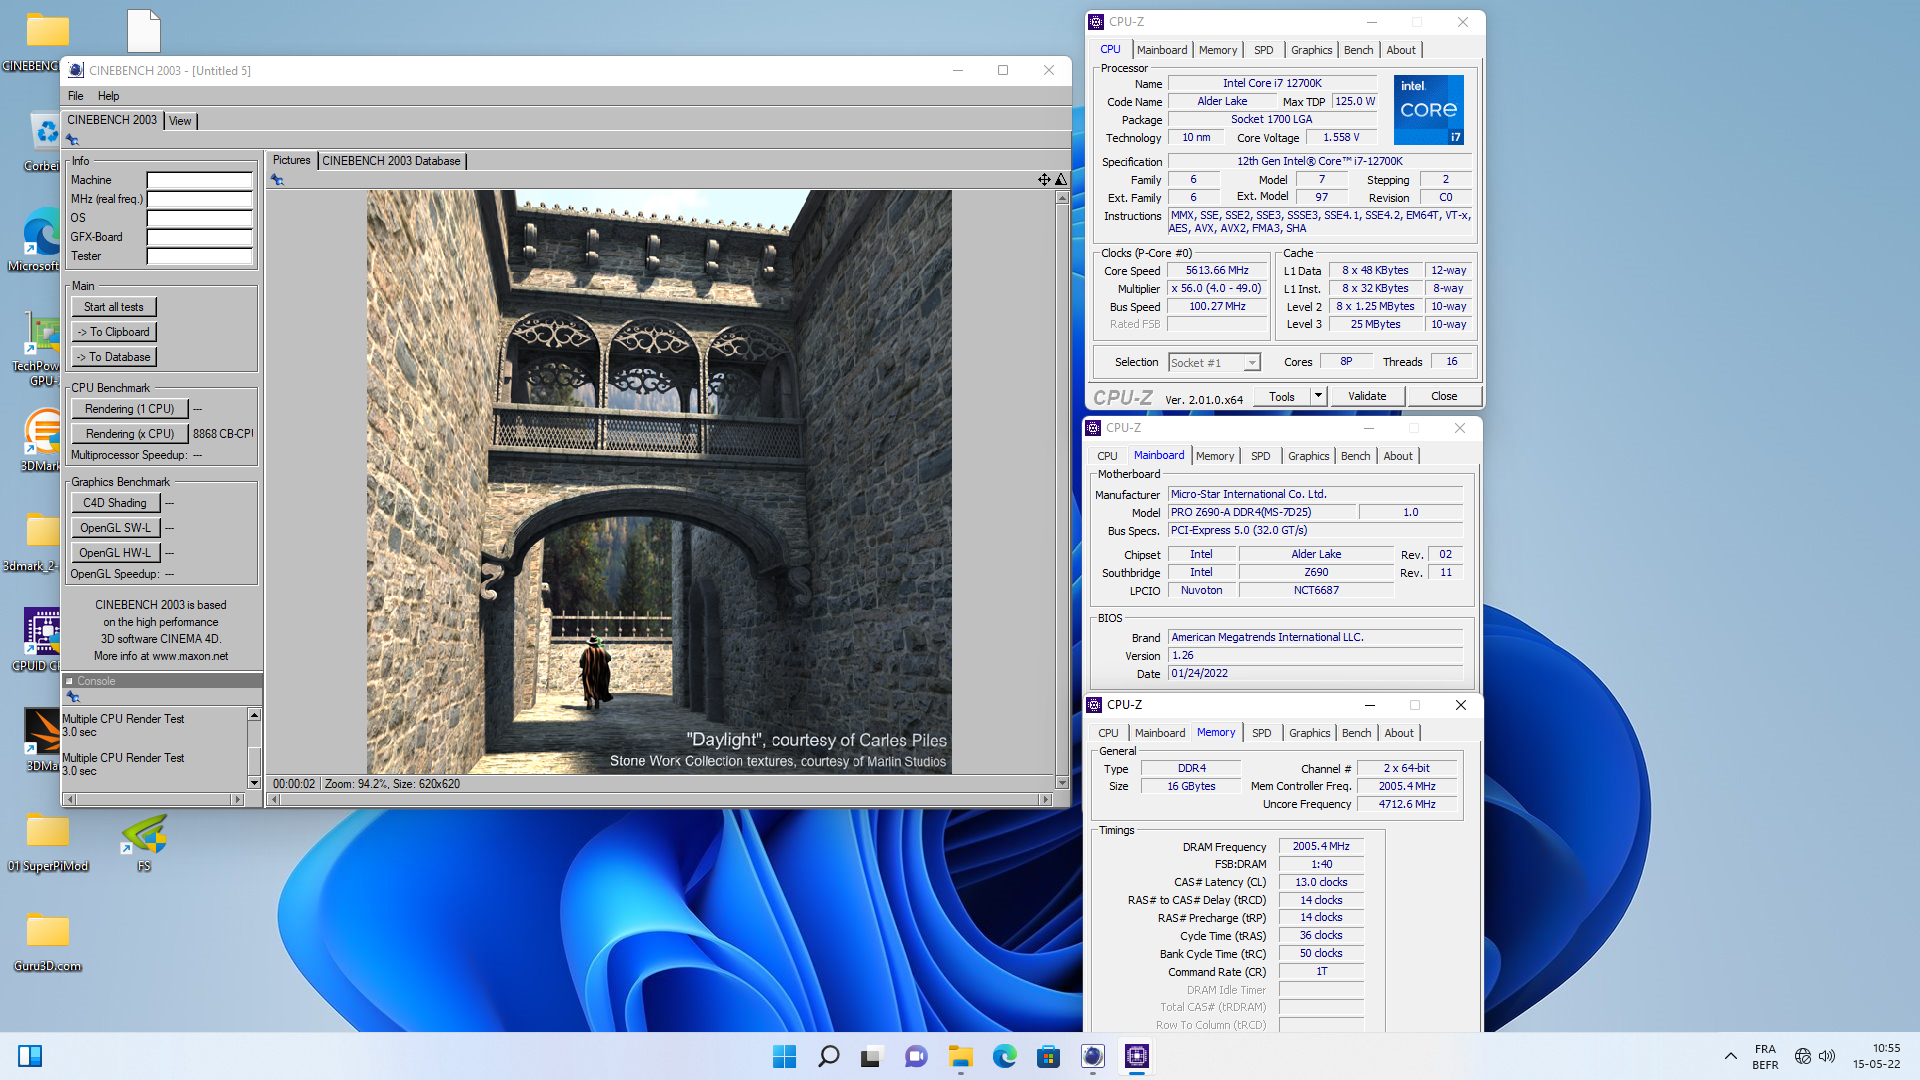Open Task View on taskbar
This screenshot has height=1080, width=1920.
tap(871, 1056)
